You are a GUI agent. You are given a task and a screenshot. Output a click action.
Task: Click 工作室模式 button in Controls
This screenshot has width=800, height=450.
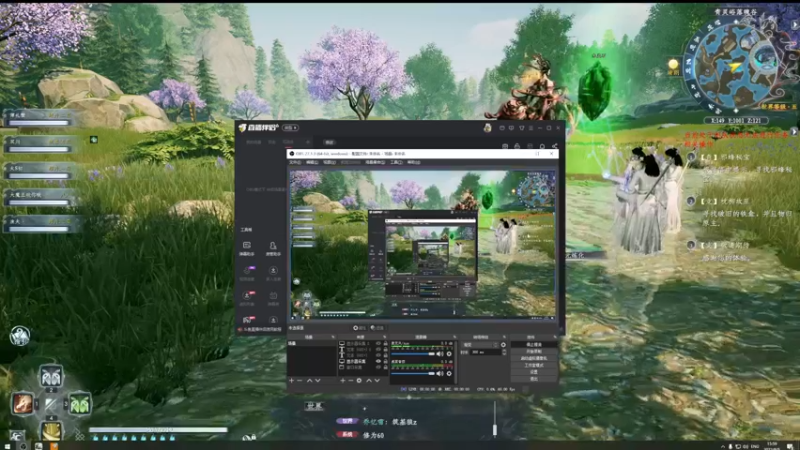(534, 365)
